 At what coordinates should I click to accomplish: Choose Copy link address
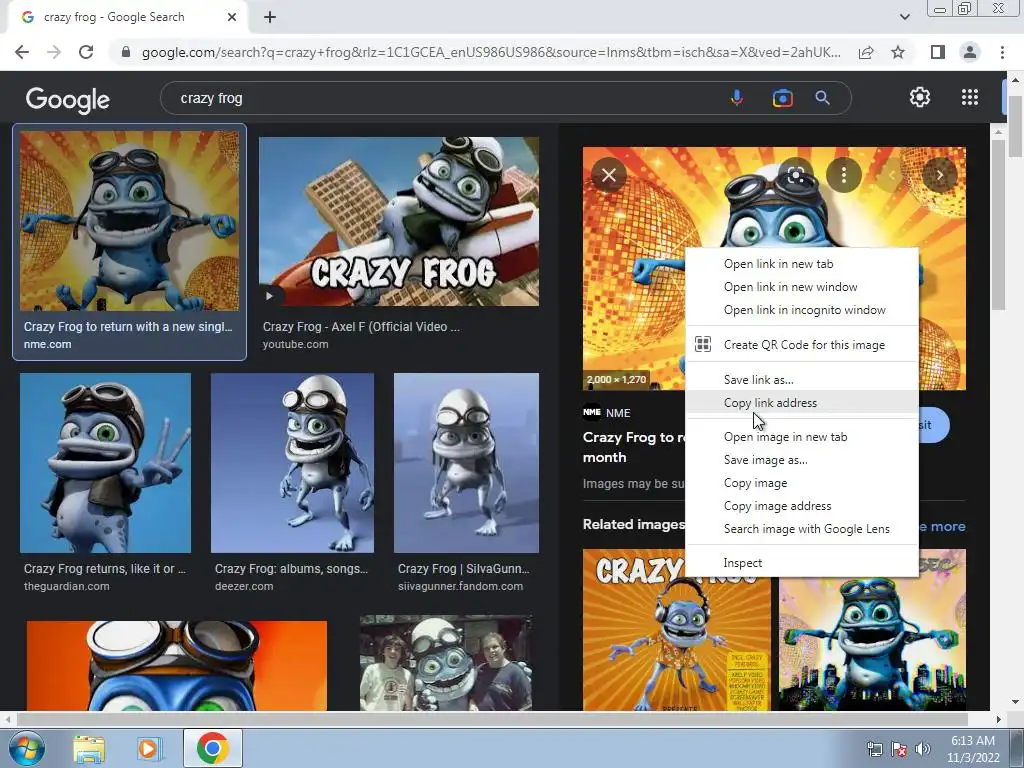[802, 402]
